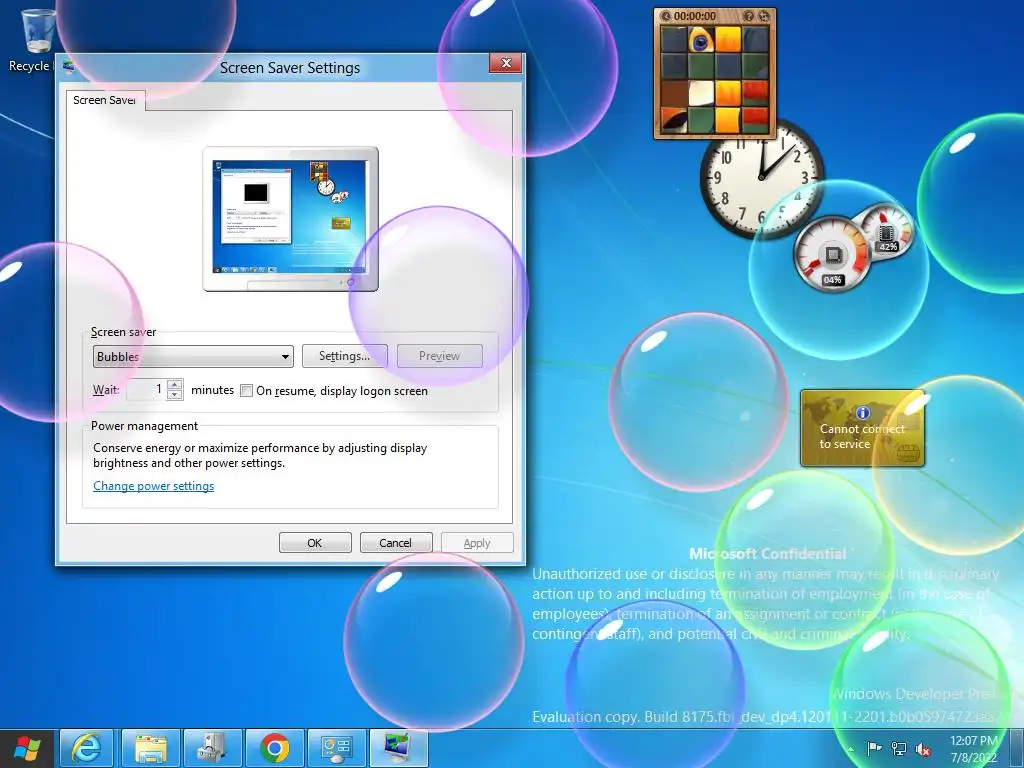Select the Screen Saver tab

[x=104, y=100]
